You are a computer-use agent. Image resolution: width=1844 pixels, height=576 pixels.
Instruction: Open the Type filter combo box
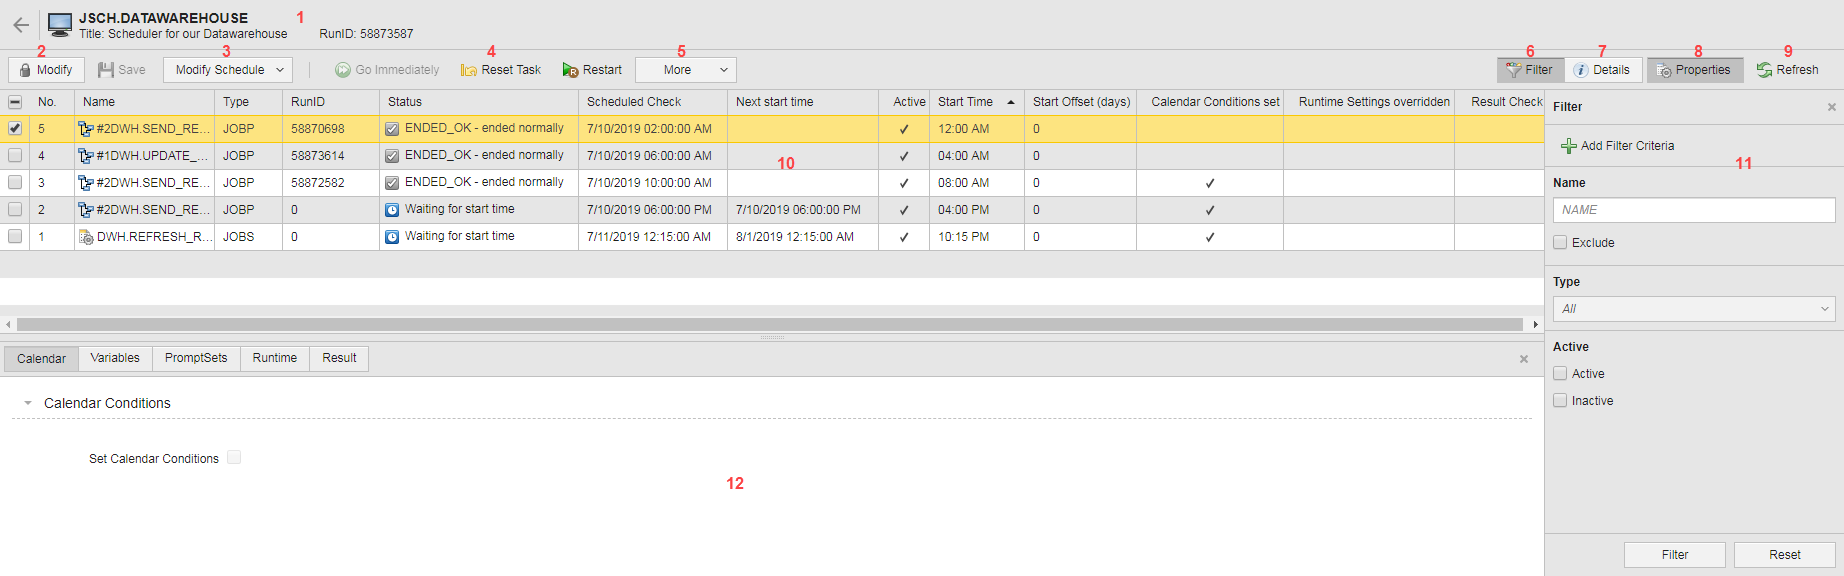1694,309
